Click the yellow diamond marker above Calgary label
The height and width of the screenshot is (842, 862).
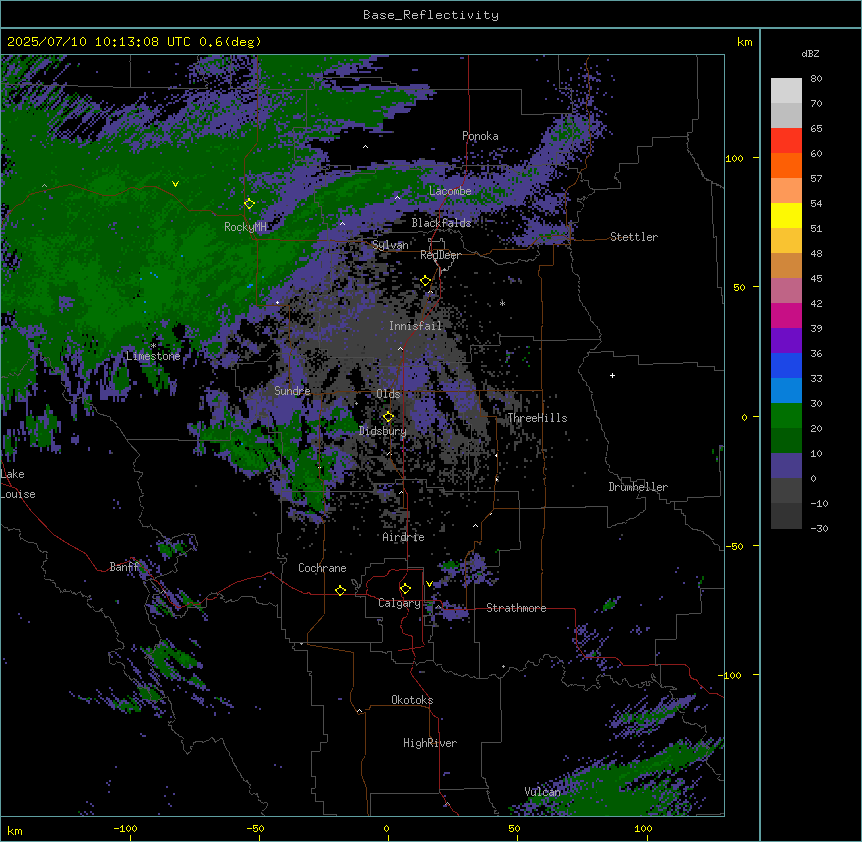(405, 589)
